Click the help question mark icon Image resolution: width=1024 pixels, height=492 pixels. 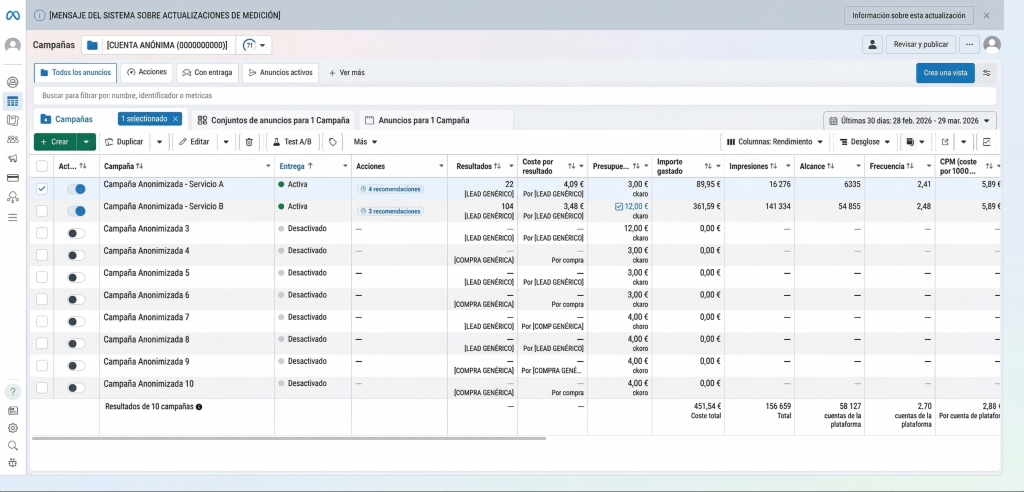(12, 392)
